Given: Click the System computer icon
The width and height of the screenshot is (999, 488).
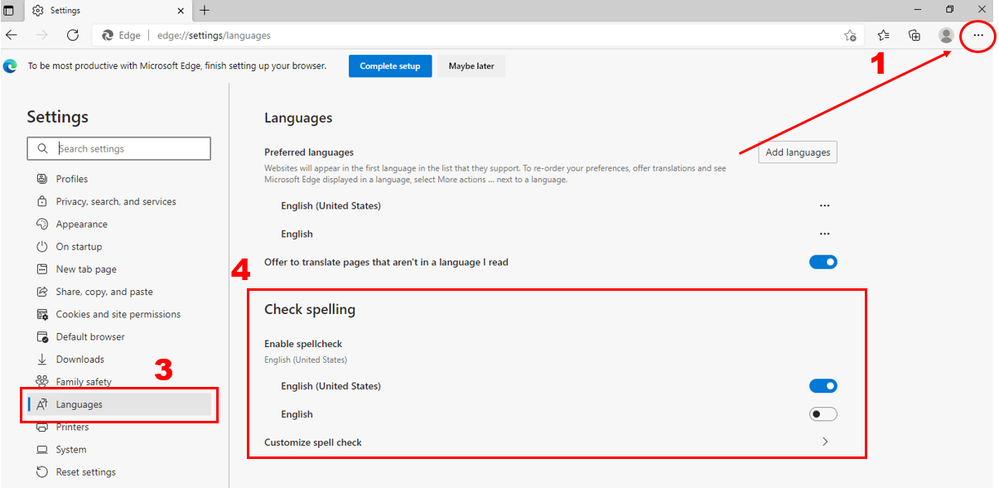Looking at the screenshot, I should (42, 450).
